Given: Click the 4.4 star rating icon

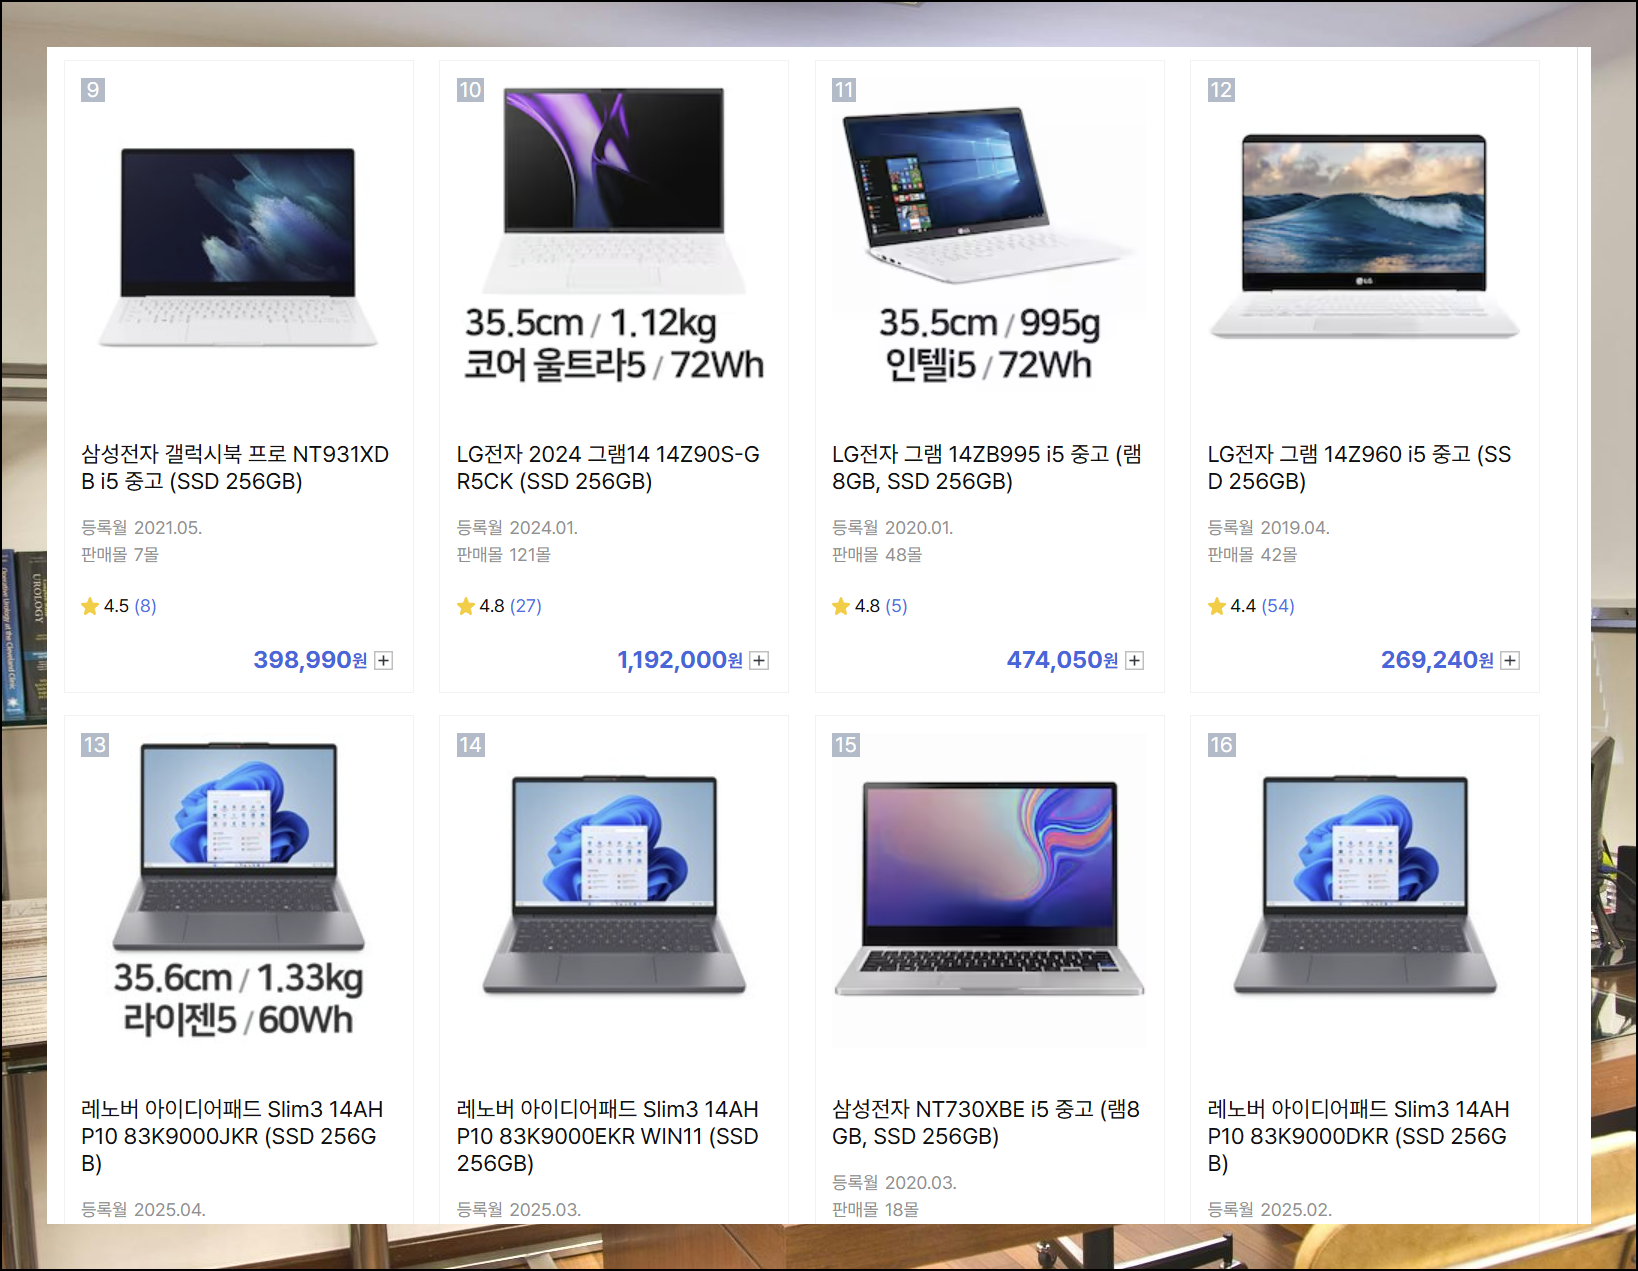Looking at the screenshot, I should [1217, 606].
